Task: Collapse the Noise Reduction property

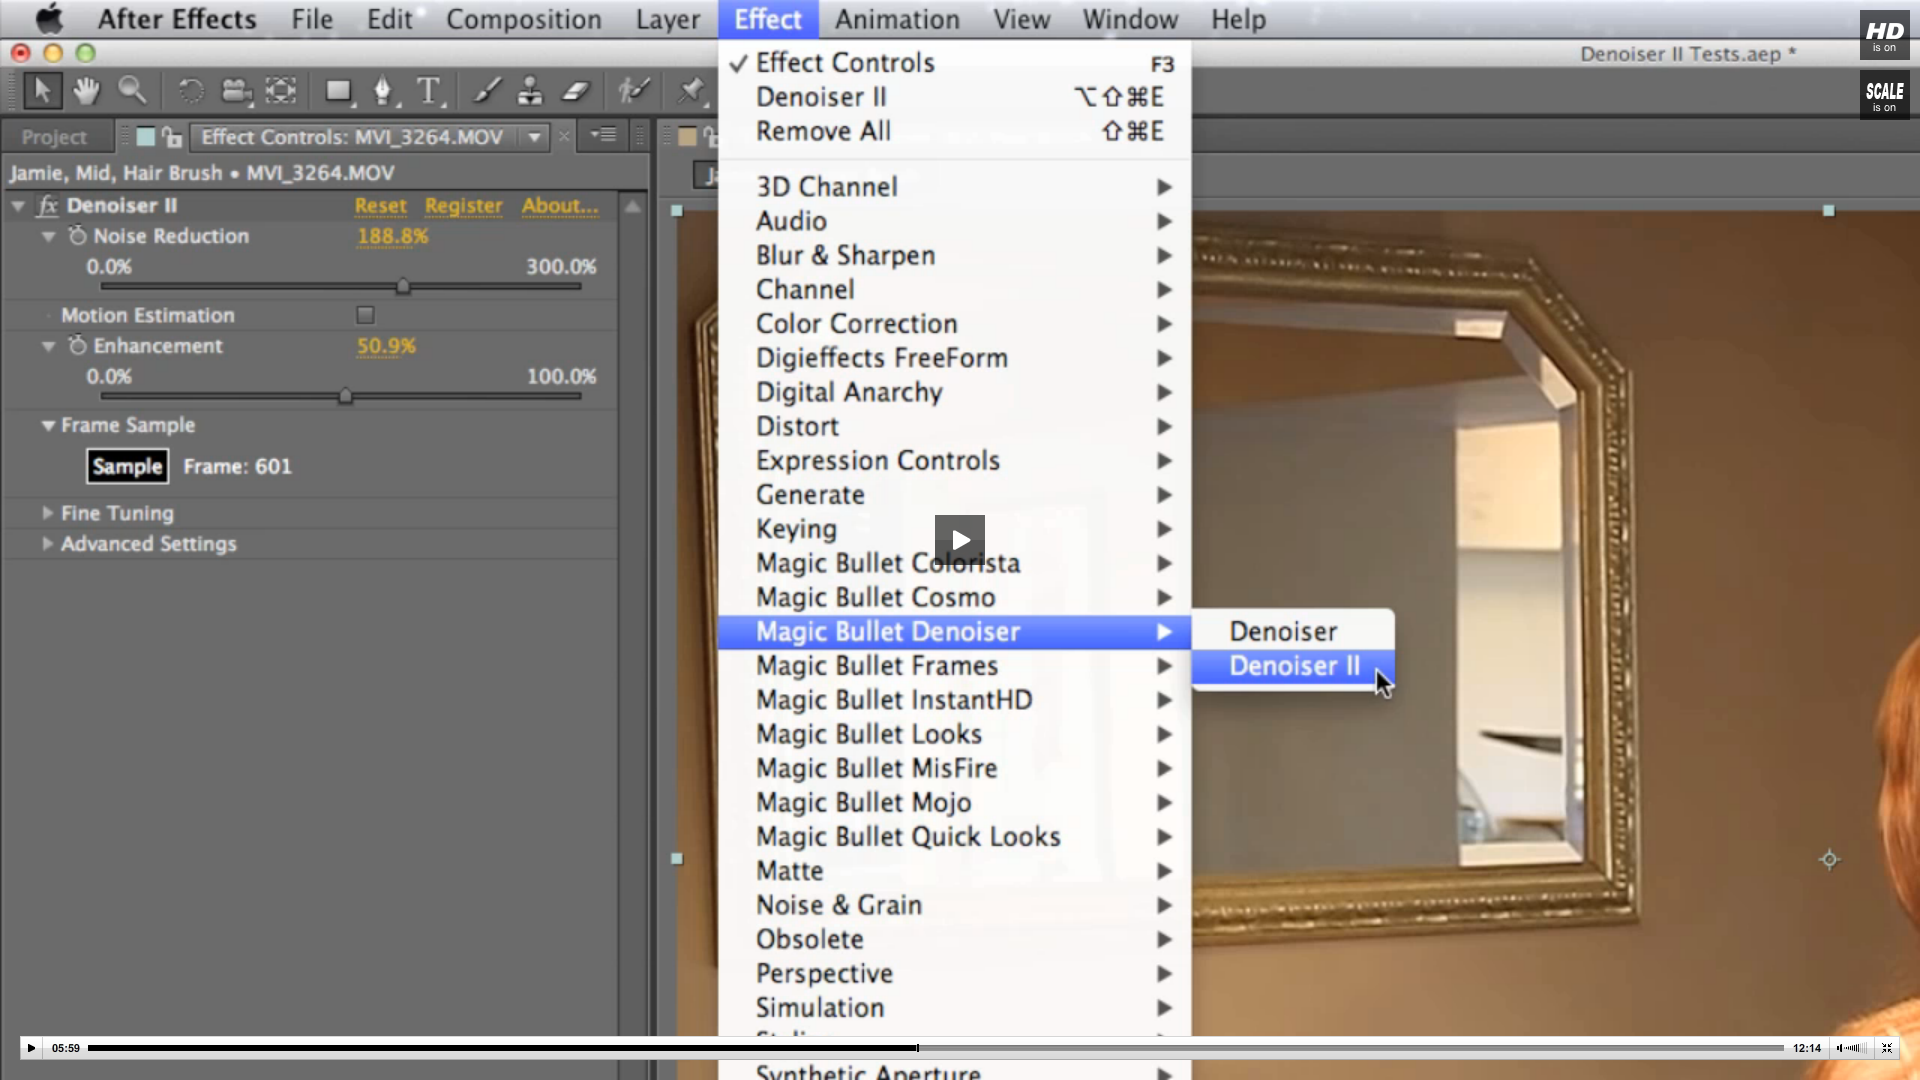Action: click(48, 237)
